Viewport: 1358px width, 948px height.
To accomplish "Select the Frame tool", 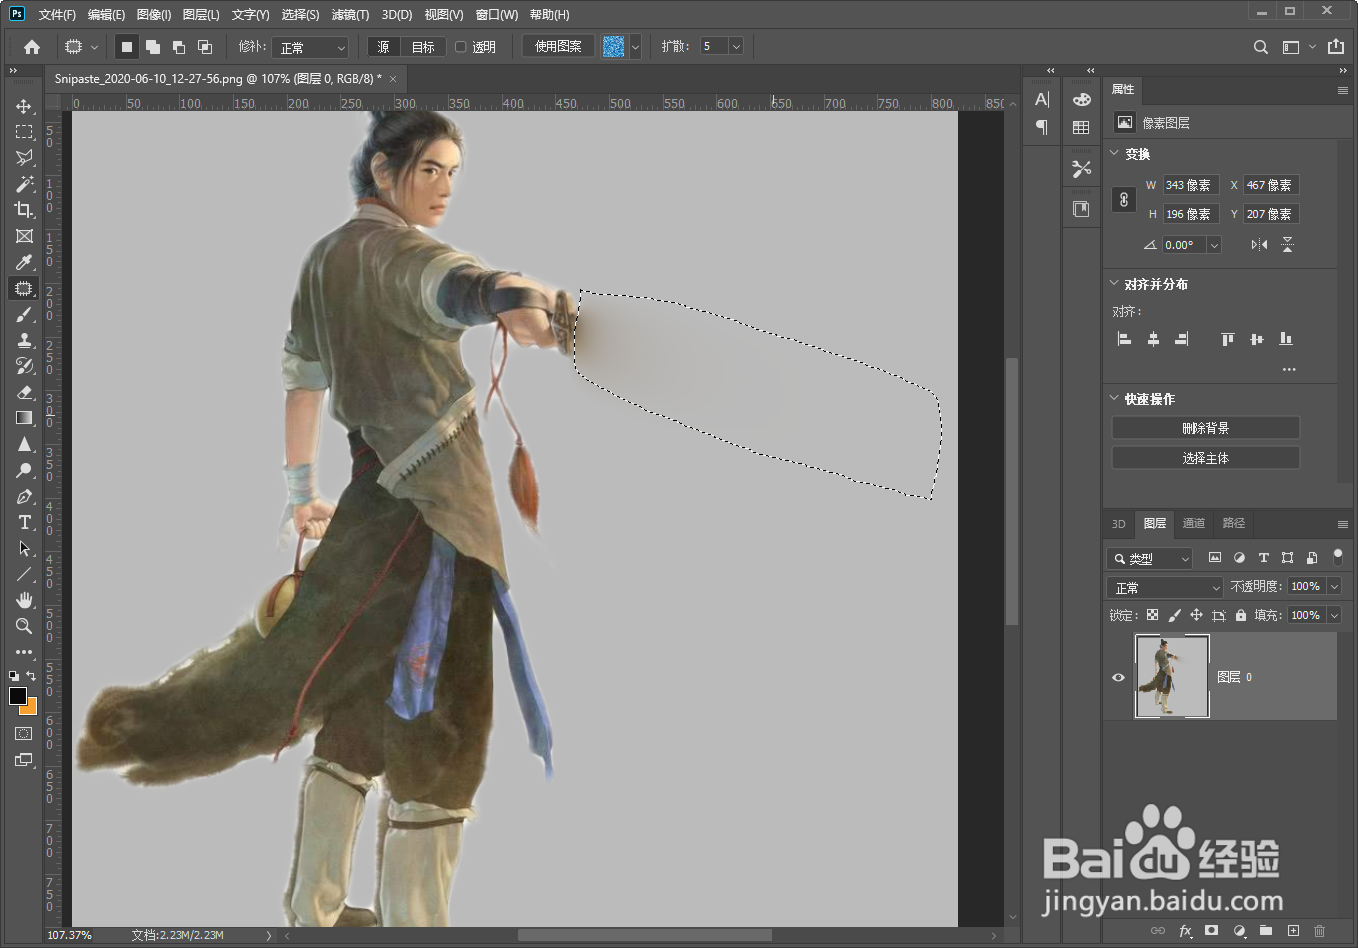I will (x=24, y=236).
